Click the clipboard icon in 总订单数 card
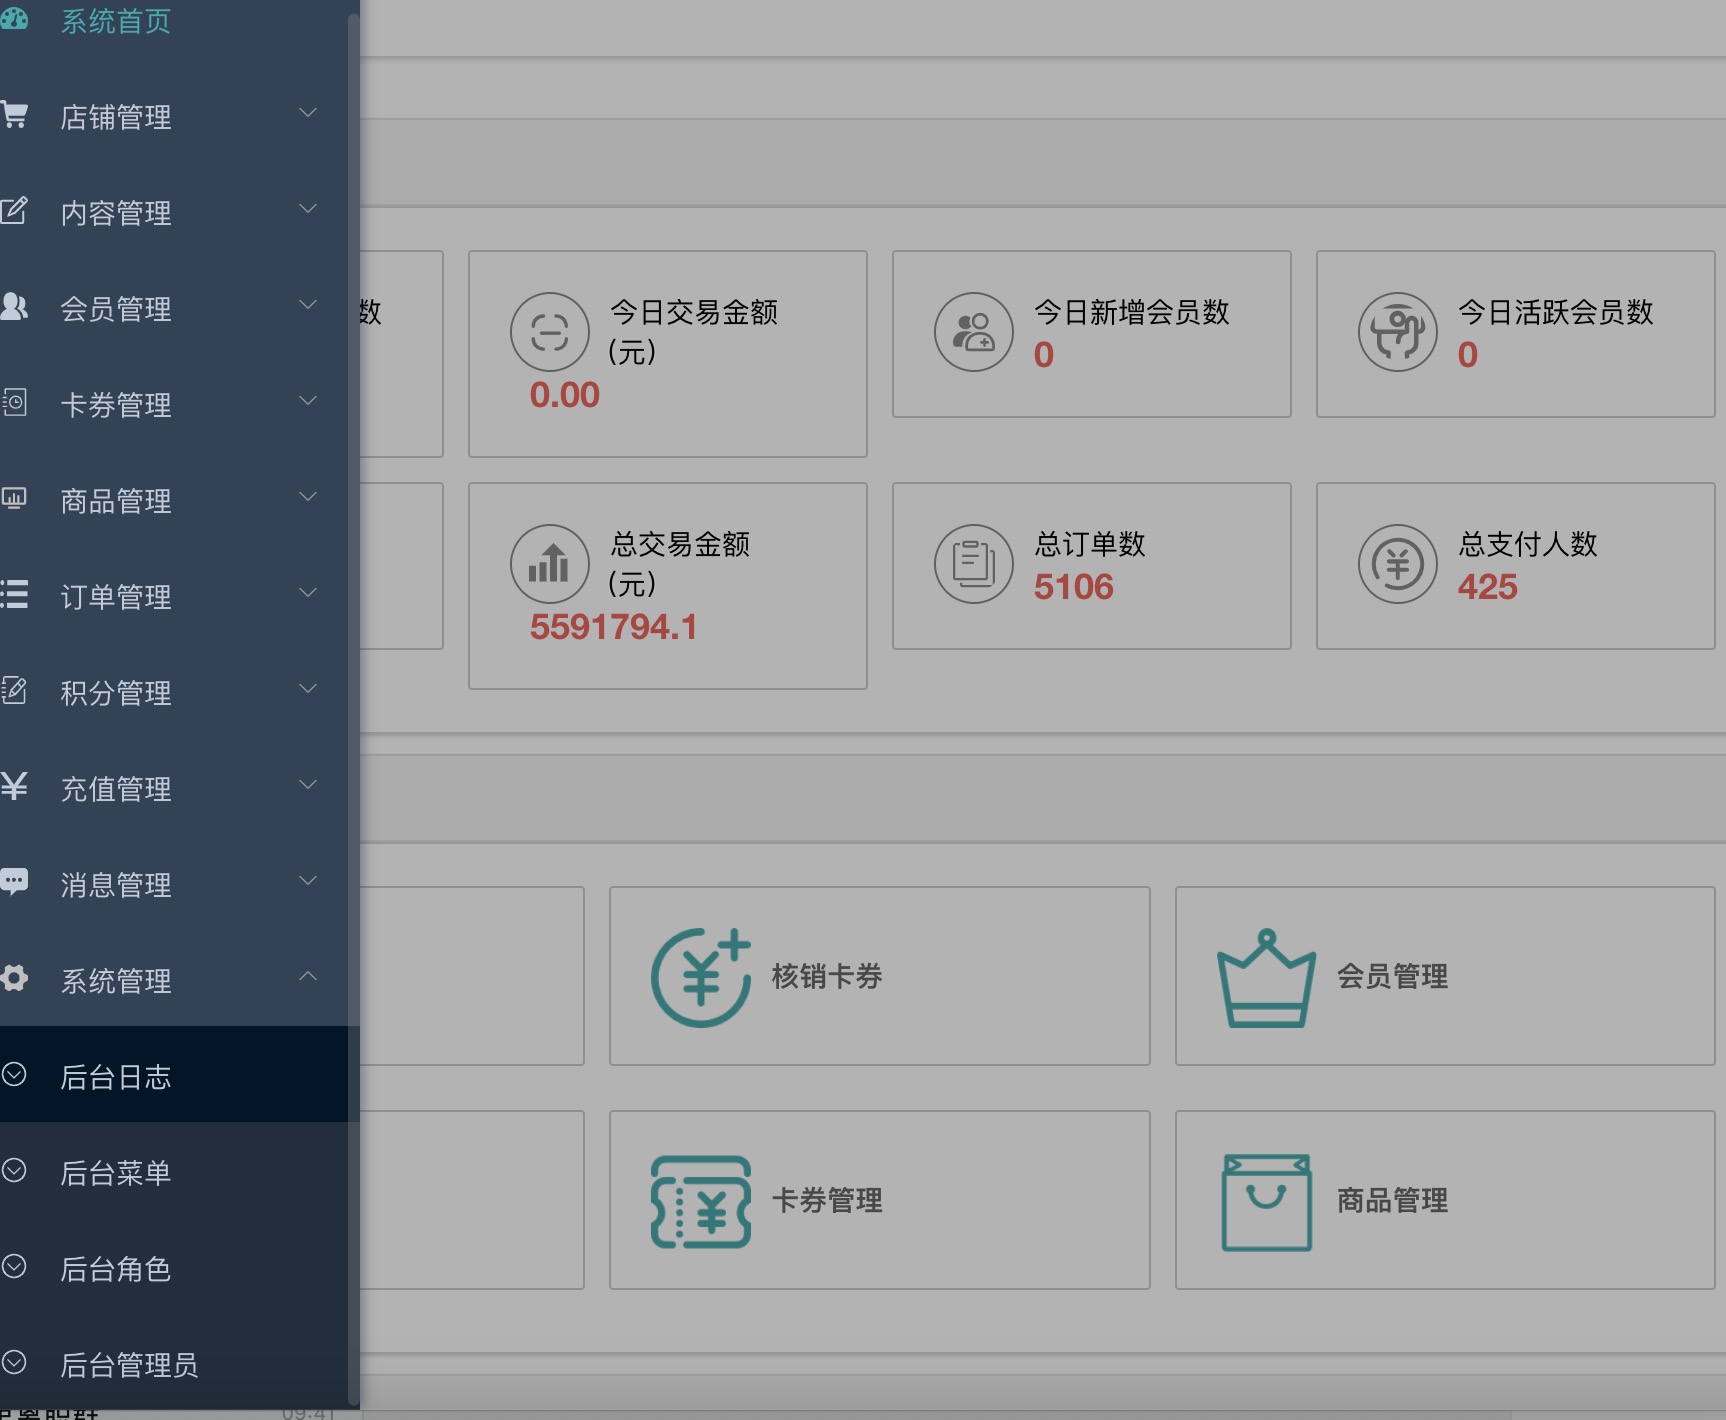 (974, 564)
